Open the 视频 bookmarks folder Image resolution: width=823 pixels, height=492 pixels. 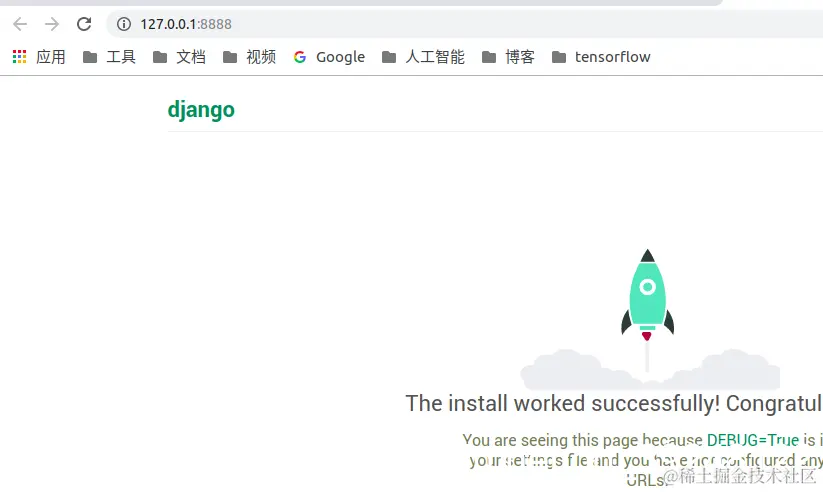(250, 57)
